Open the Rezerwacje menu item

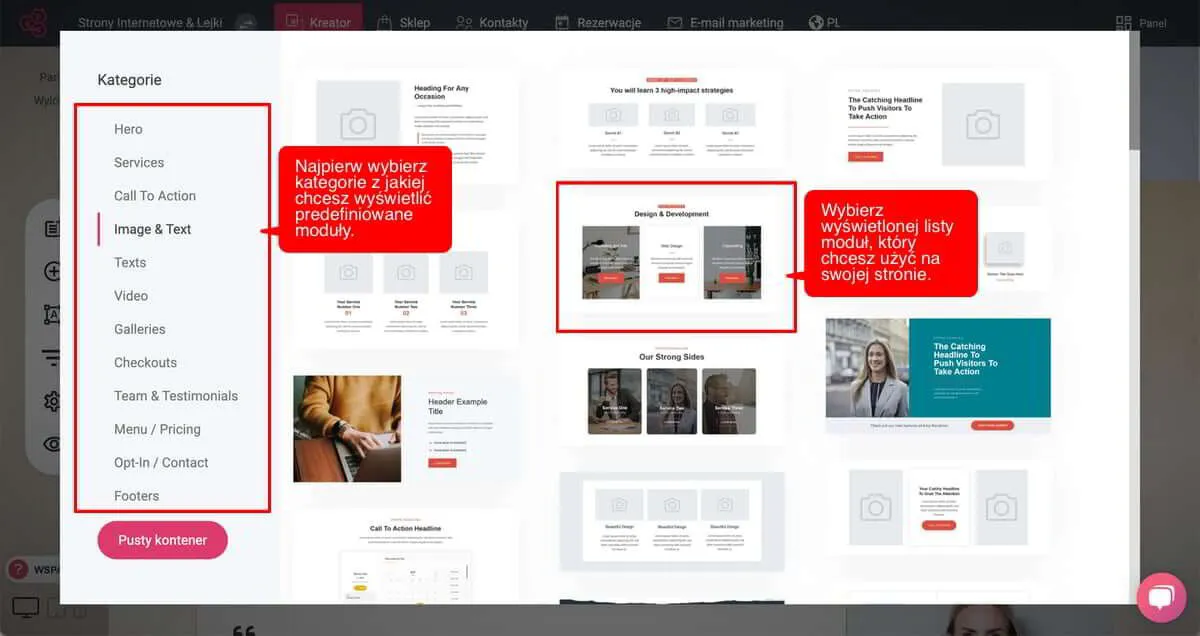598,22
